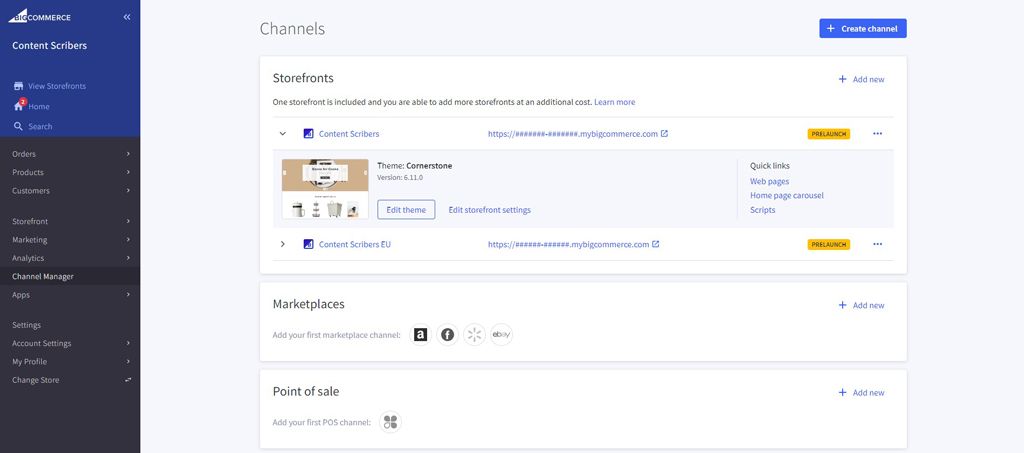Click the Change Store swap icon

128,379
